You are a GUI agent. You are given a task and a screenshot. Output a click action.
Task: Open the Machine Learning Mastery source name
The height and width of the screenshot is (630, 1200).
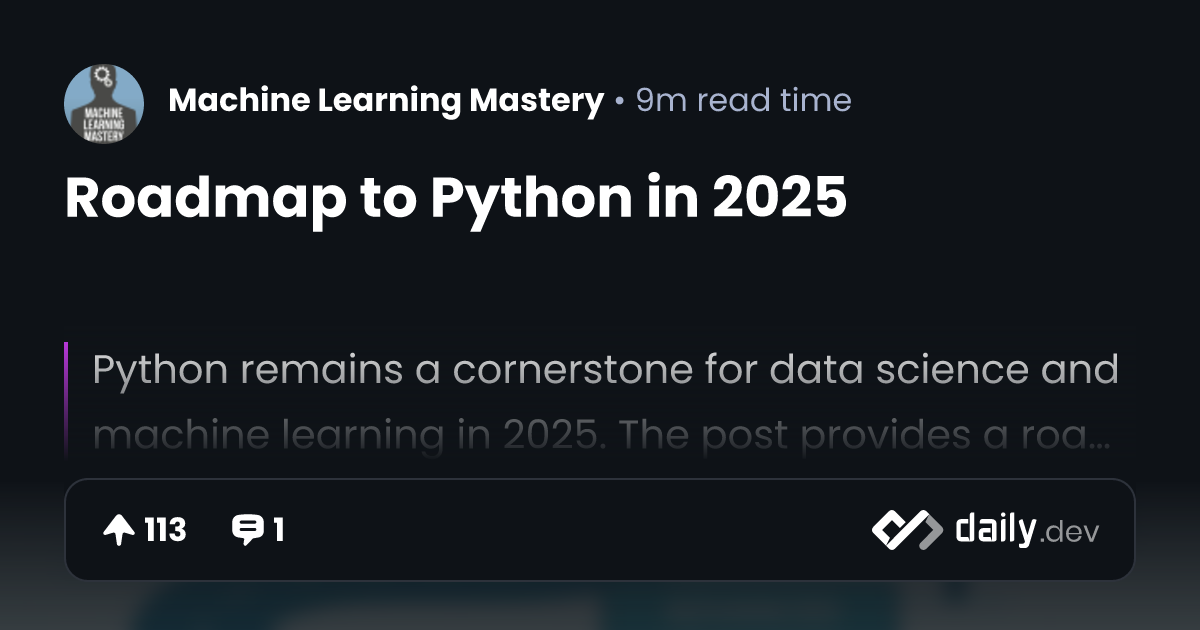(386, 100)
